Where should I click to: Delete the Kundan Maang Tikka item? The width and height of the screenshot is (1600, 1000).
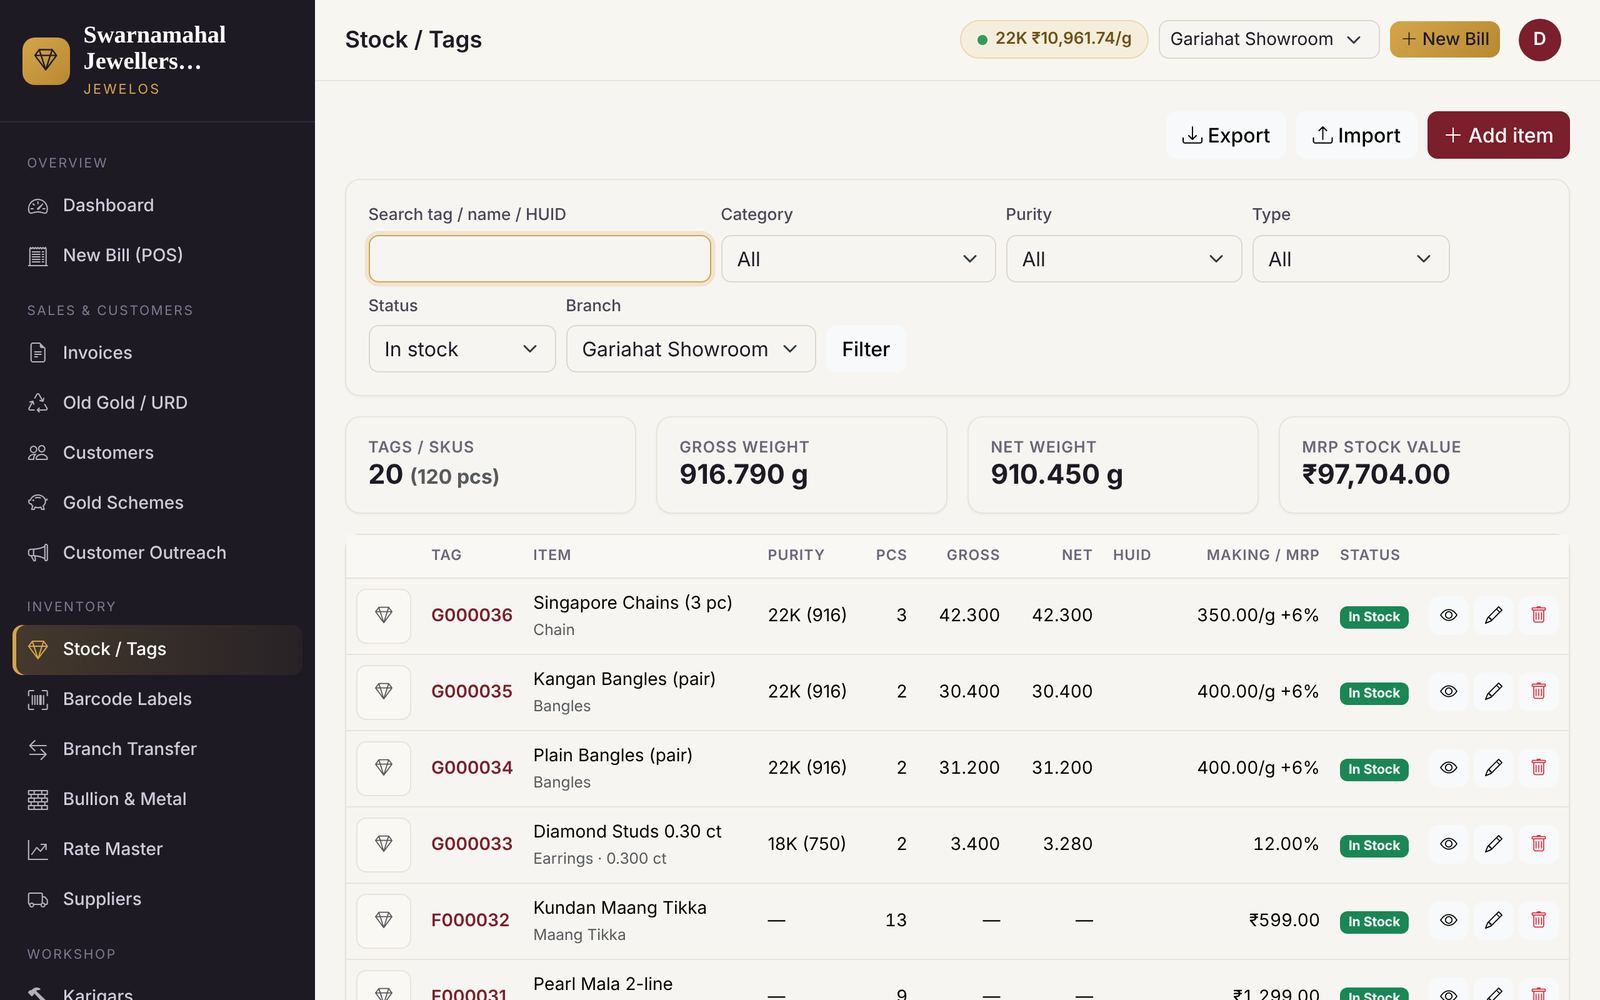pyautogui.click(x=1538, y=920)
